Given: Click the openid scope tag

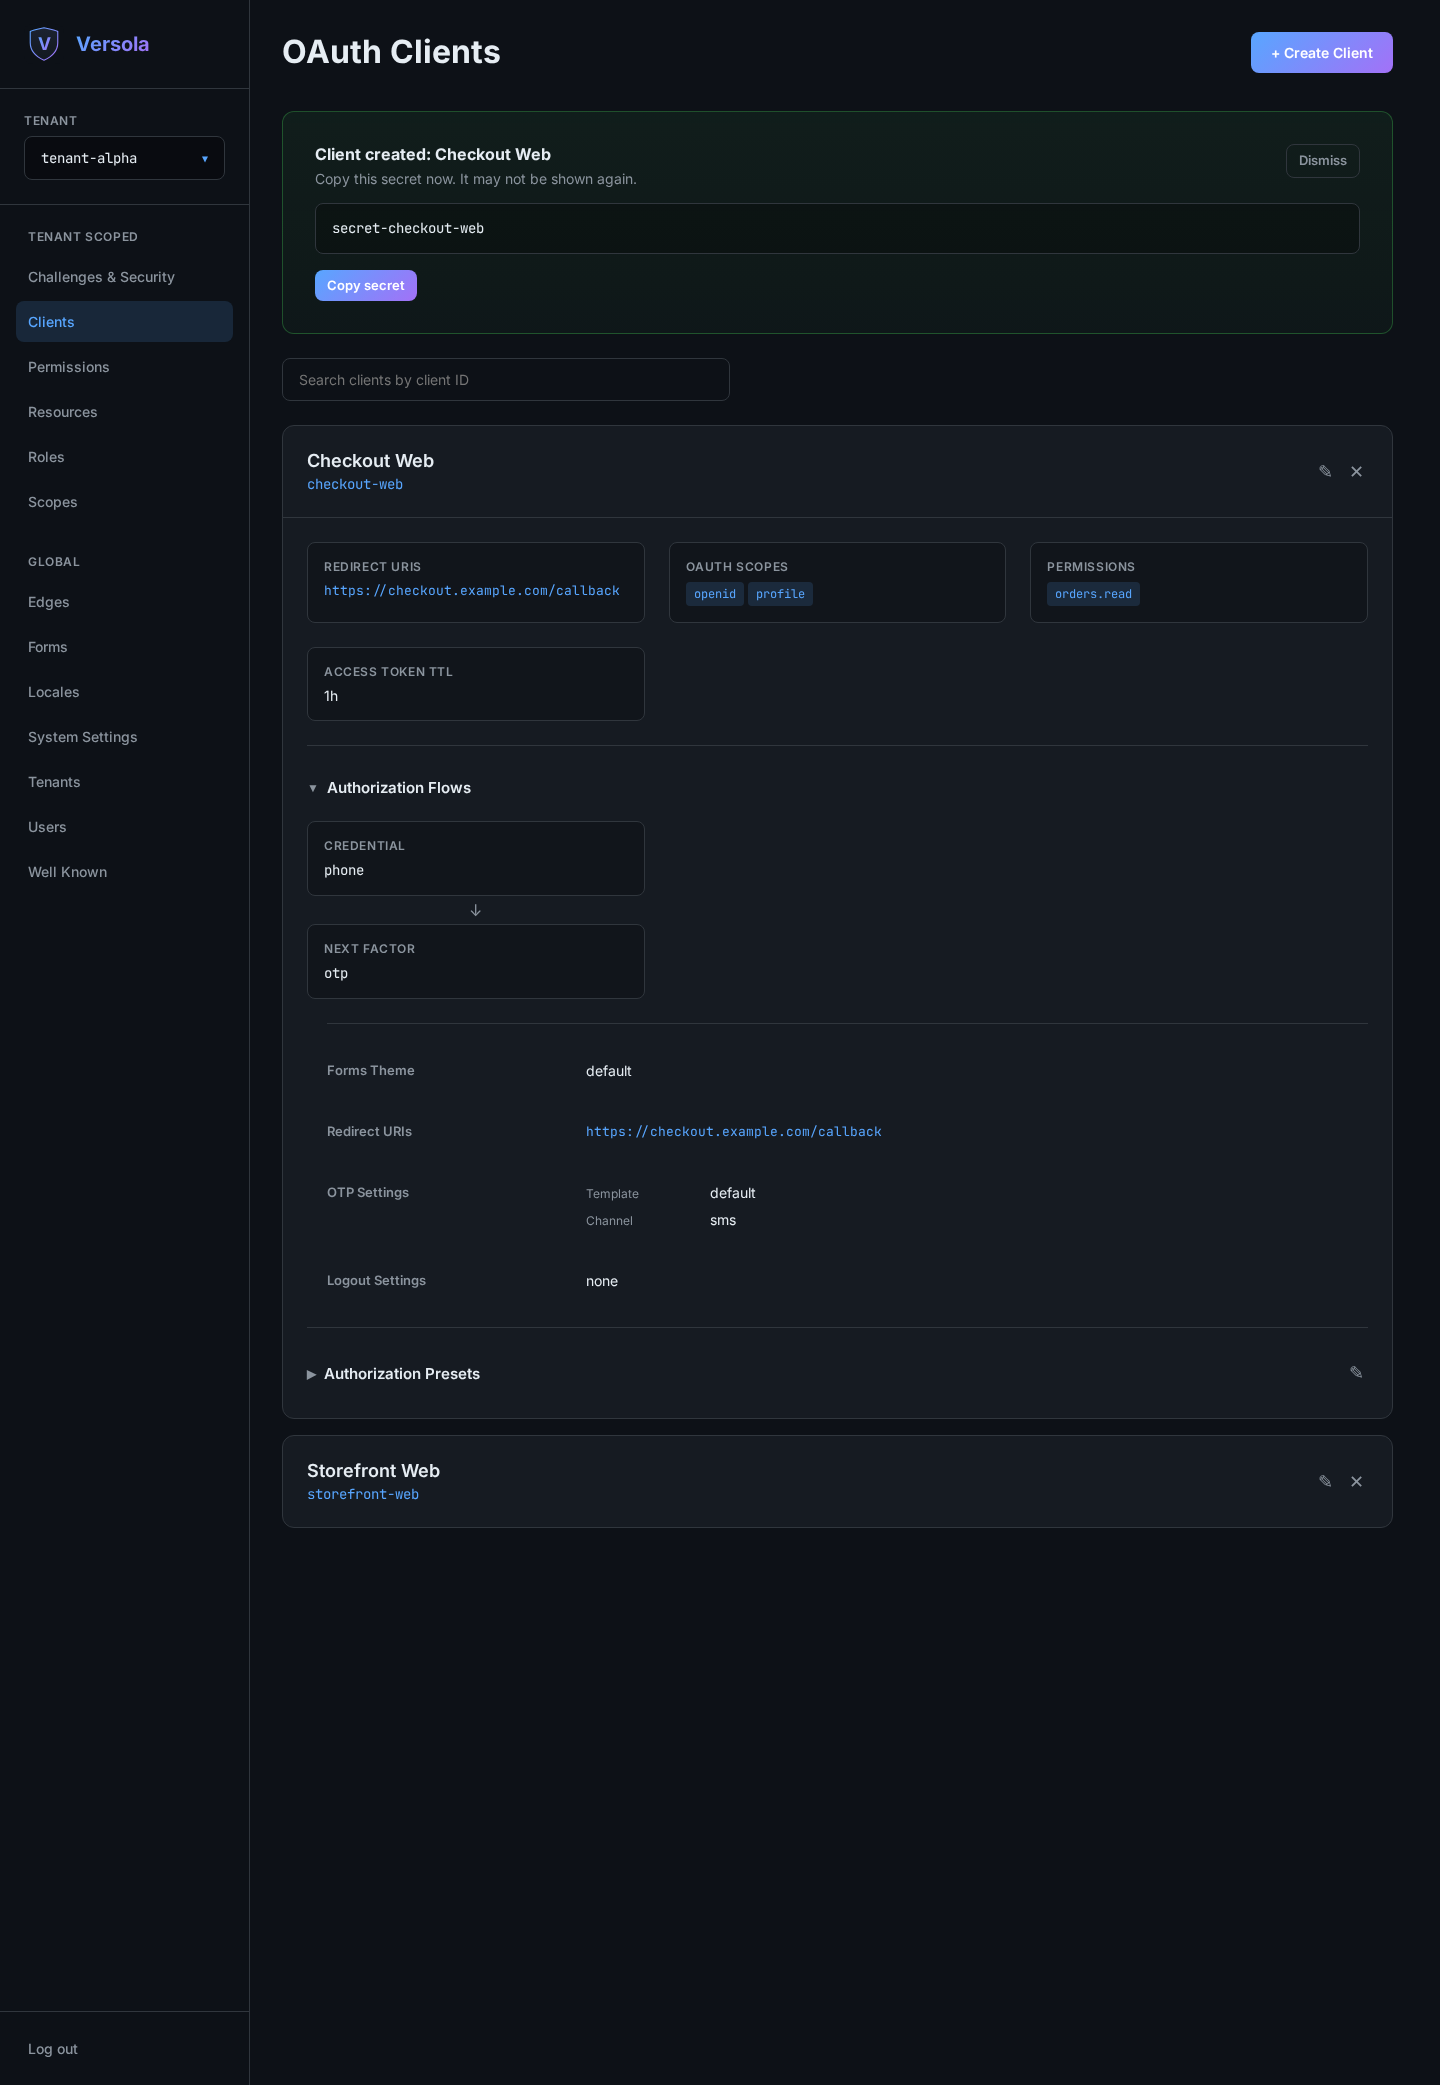Looking at the screenshot, I should pyautogui.click(x=715, y=594).
